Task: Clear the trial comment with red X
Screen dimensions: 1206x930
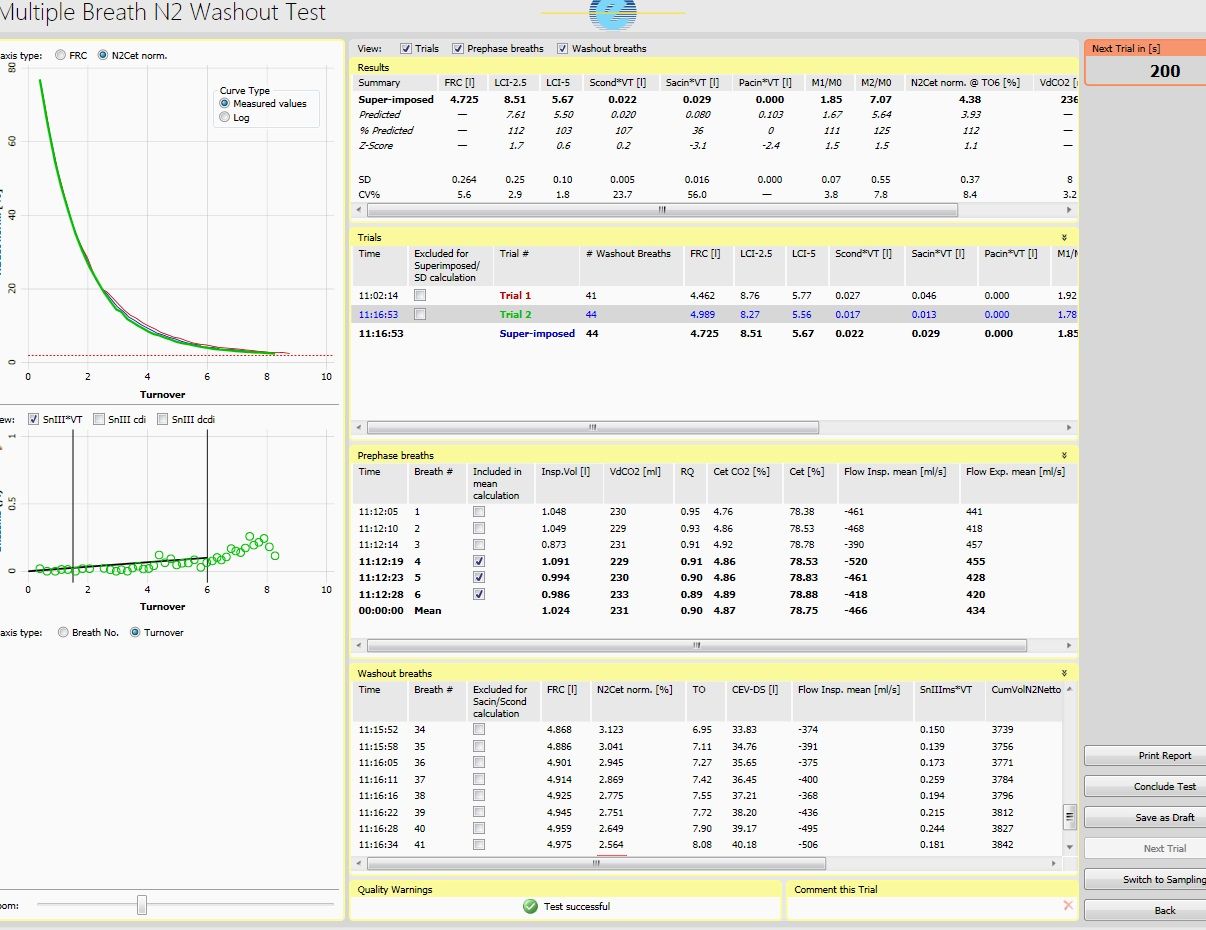Action: click(x=1068, y=905)
